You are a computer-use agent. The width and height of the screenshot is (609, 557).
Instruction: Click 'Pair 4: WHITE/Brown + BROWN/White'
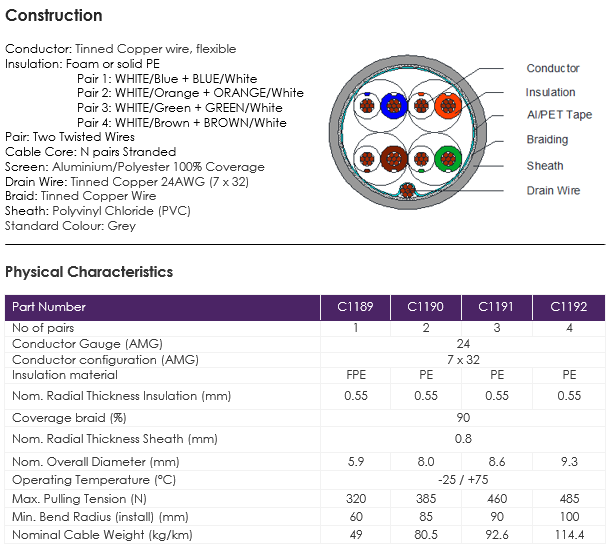pyautogui.click(x=182, y=123)
